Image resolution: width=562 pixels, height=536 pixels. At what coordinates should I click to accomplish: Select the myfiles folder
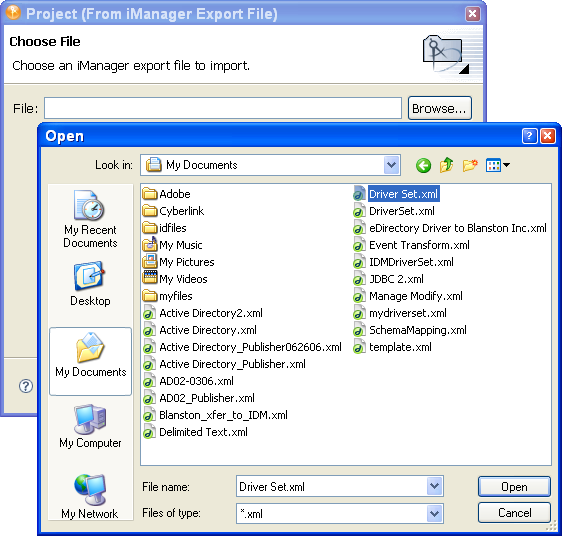click(167, 296)
